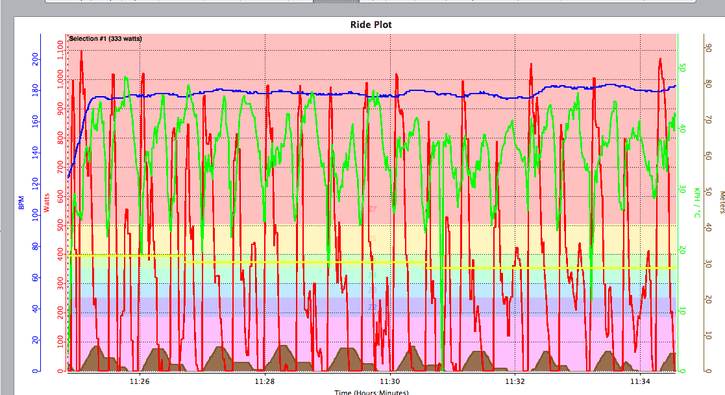
Task: Click the Ride Plot chart title
Action: pyautogui.click(x=371, y=25)
